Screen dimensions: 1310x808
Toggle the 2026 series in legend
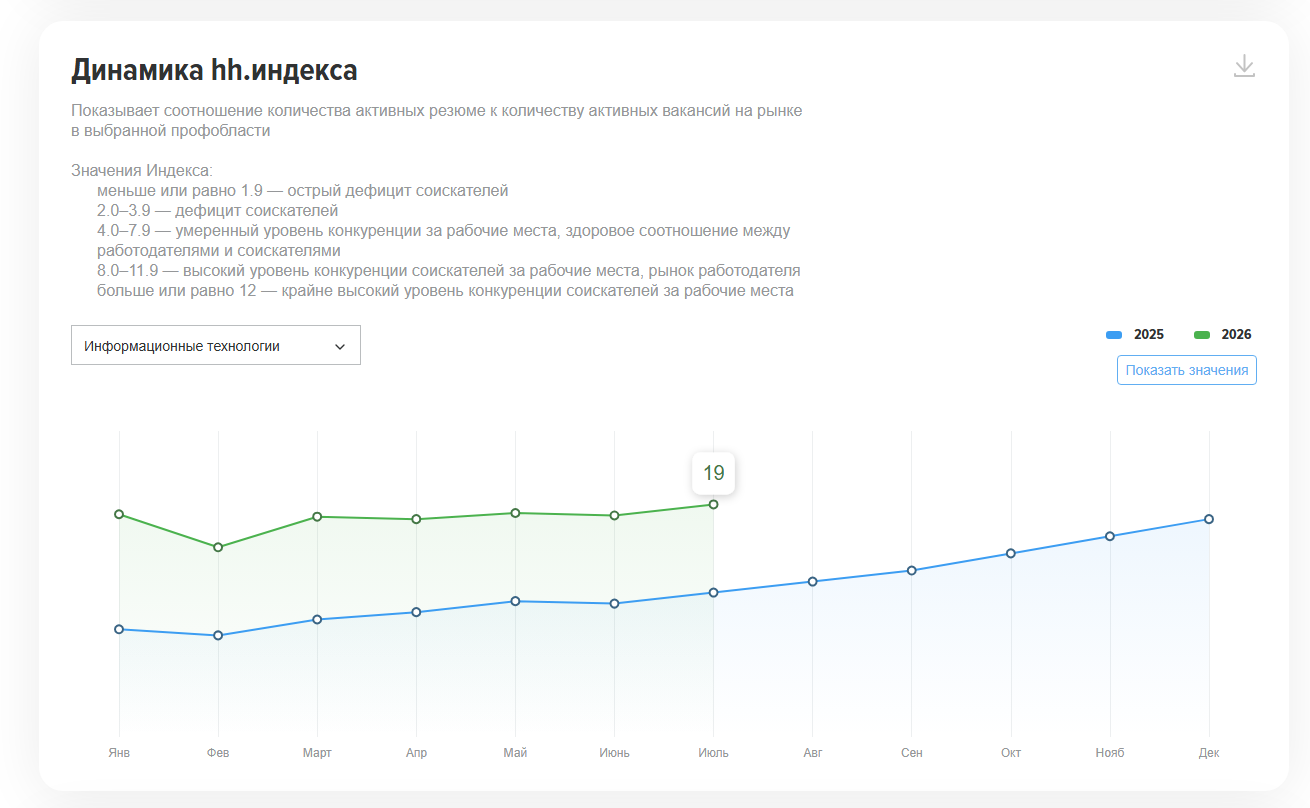pos(1223,335)
